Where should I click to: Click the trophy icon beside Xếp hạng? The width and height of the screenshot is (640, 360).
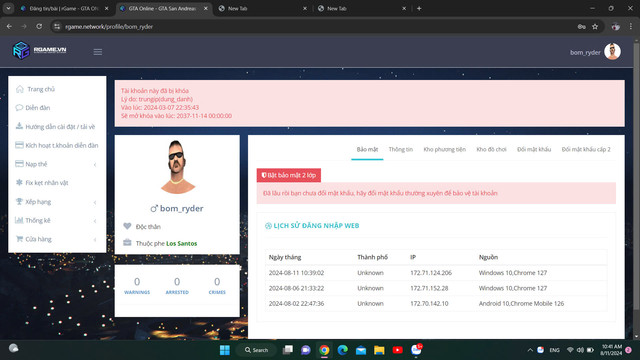point(19,201)
